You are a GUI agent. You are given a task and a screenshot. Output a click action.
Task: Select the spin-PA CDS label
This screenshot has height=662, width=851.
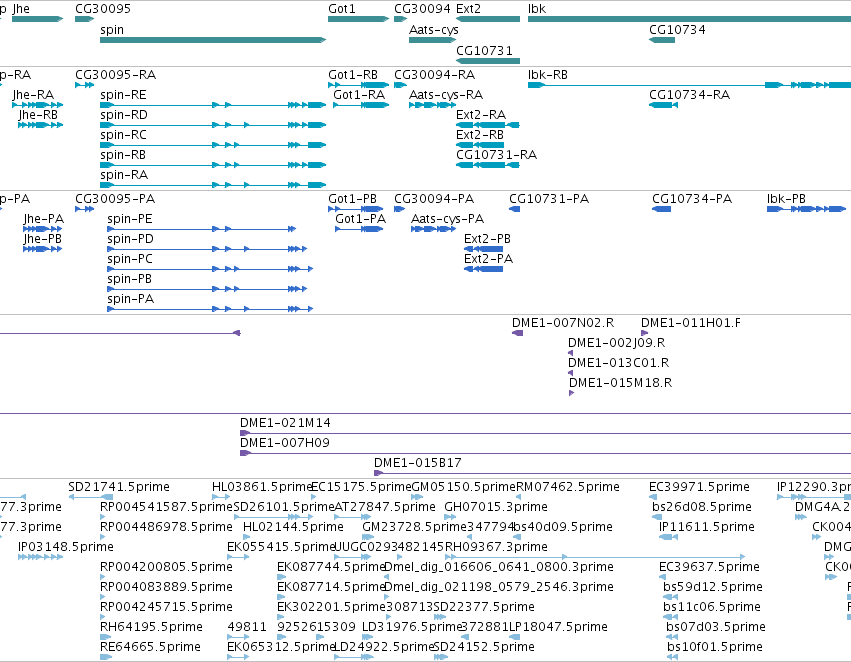pos(130,300)
